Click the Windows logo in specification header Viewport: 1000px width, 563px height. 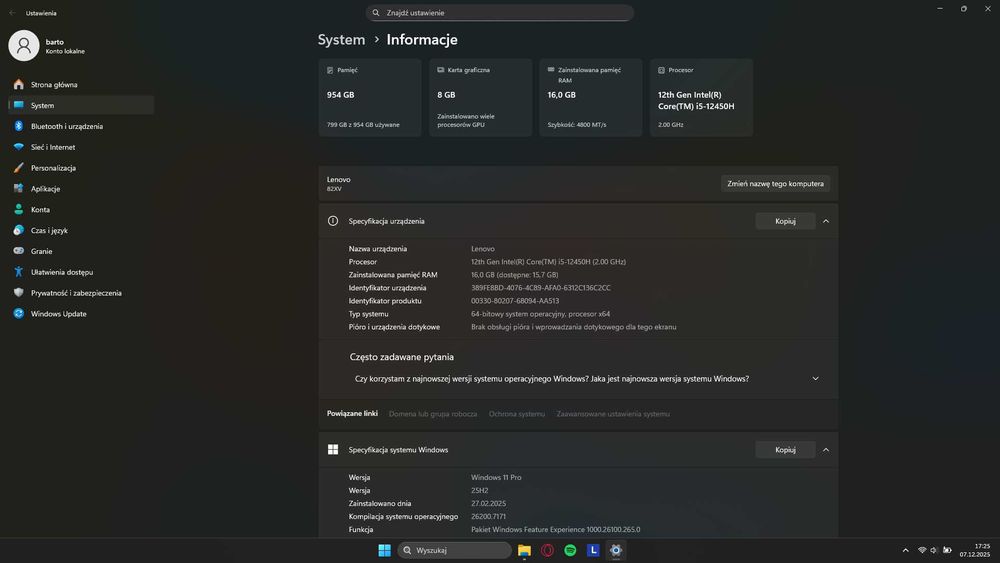[x=333, y=450]
